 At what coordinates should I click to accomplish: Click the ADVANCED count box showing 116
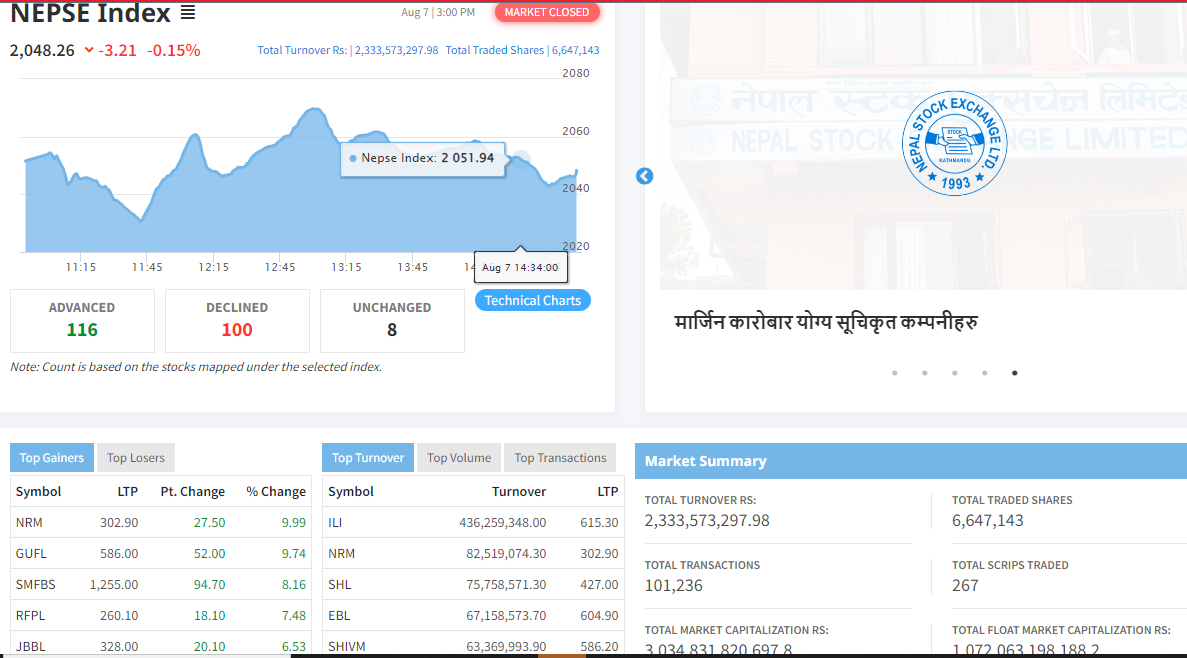tap(82, 320)
